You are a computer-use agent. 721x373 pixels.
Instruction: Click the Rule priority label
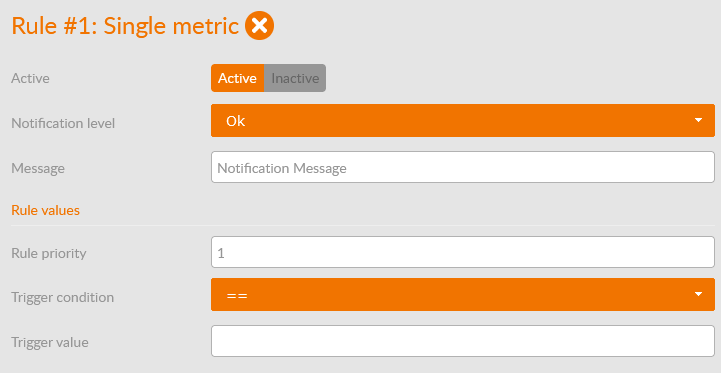point(49,253)
